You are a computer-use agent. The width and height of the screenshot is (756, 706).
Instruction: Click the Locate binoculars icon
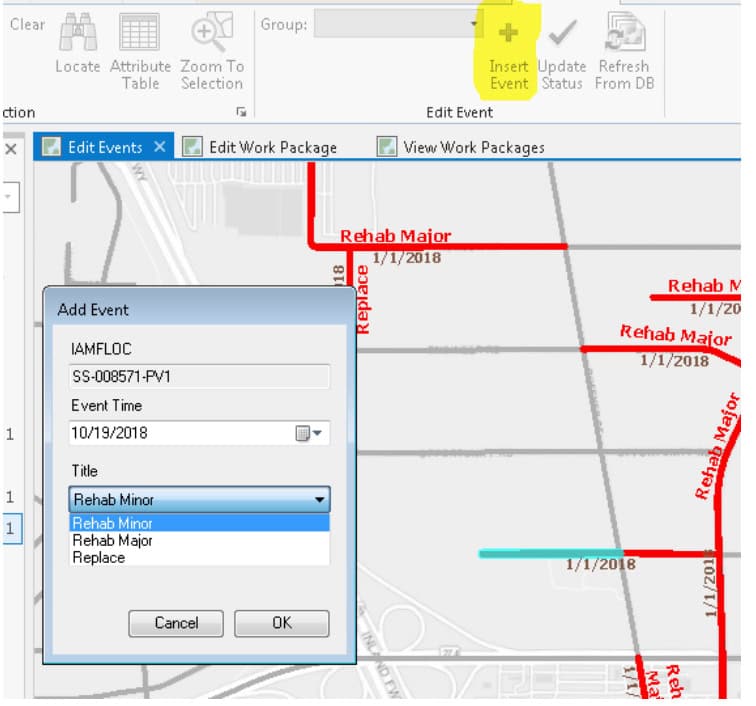[x=77, y=34]
